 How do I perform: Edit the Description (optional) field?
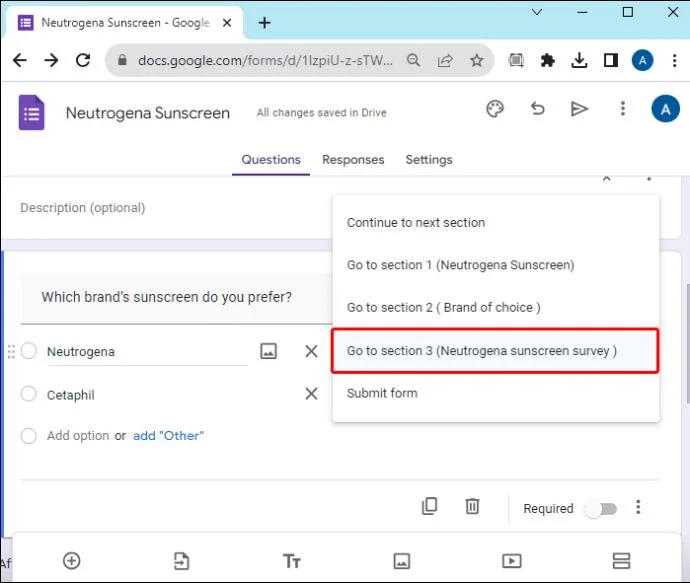click(82, 208)
